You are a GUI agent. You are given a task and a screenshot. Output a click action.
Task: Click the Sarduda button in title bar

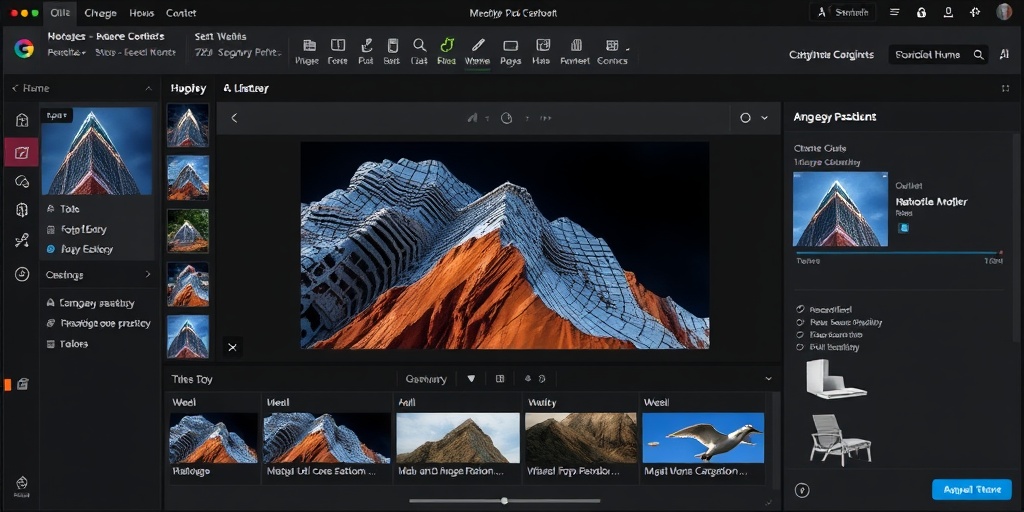click(x=845, y=12)
